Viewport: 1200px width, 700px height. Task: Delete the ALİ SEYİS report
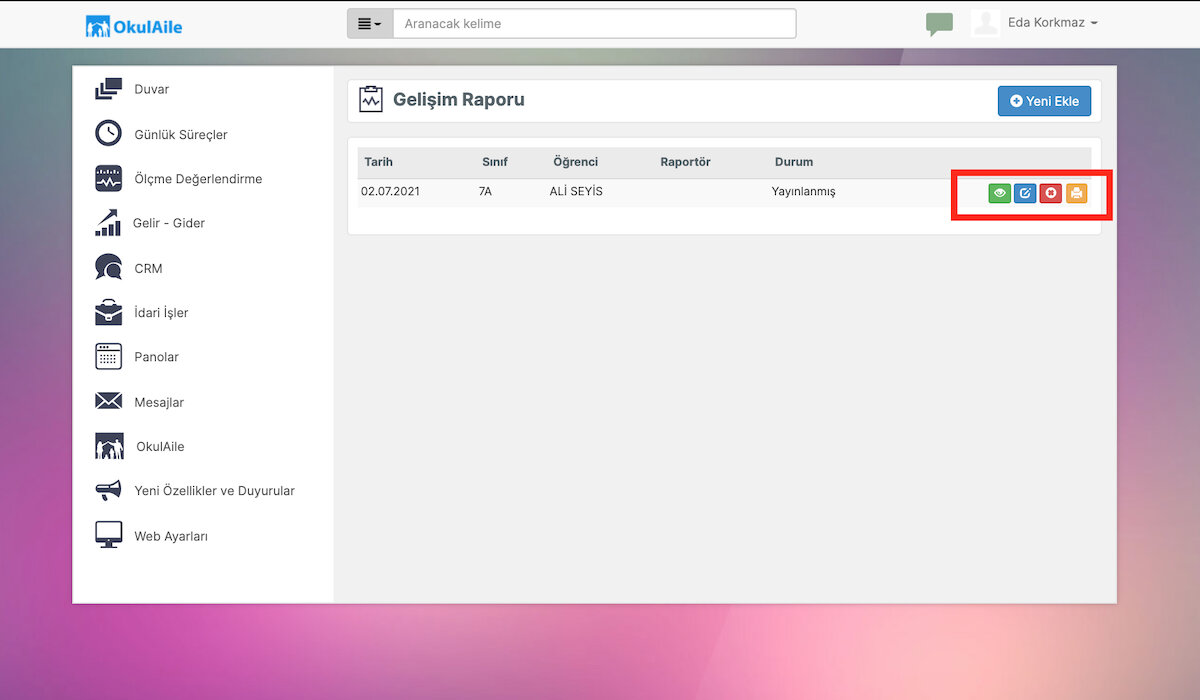click(x=1050, y=193)
